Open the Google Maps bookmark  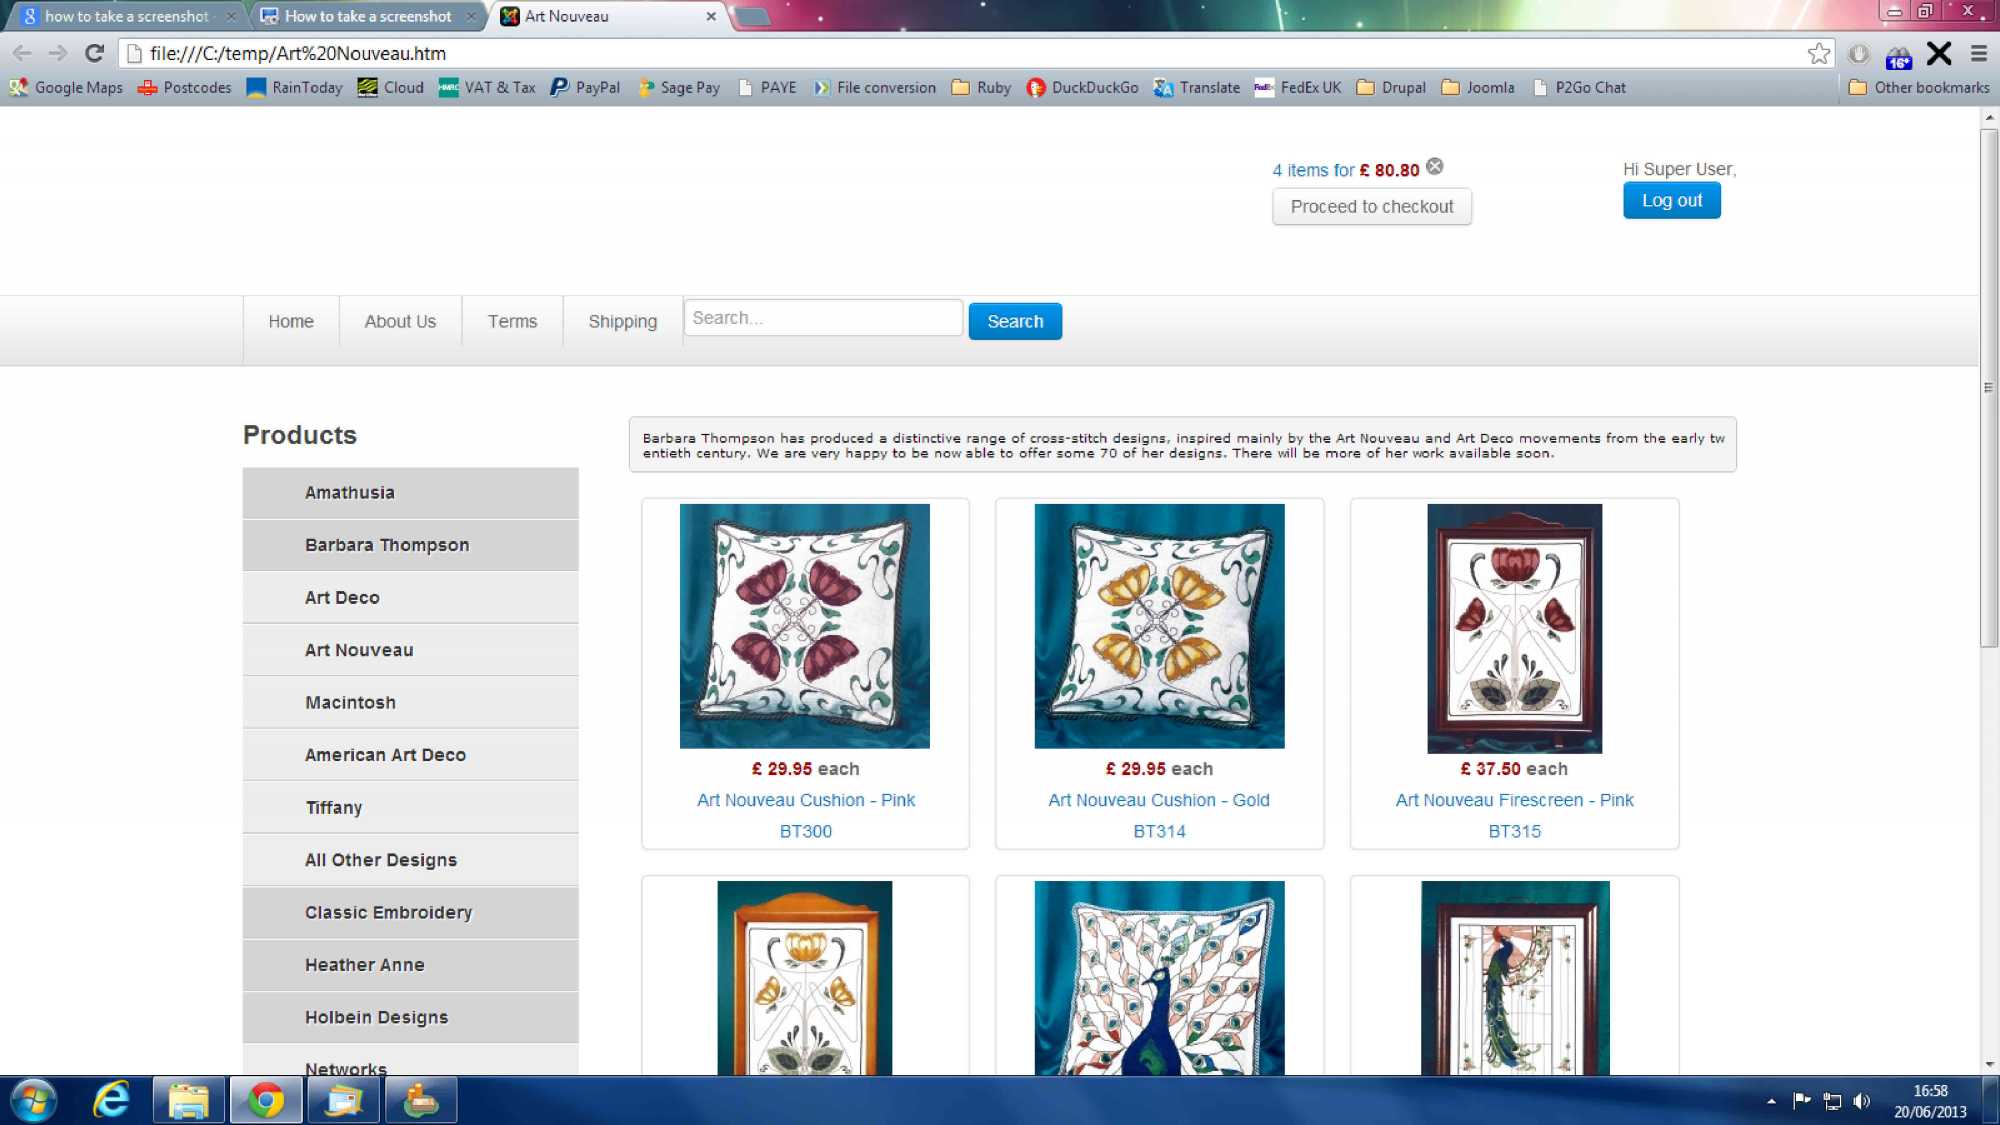(66, 87)
